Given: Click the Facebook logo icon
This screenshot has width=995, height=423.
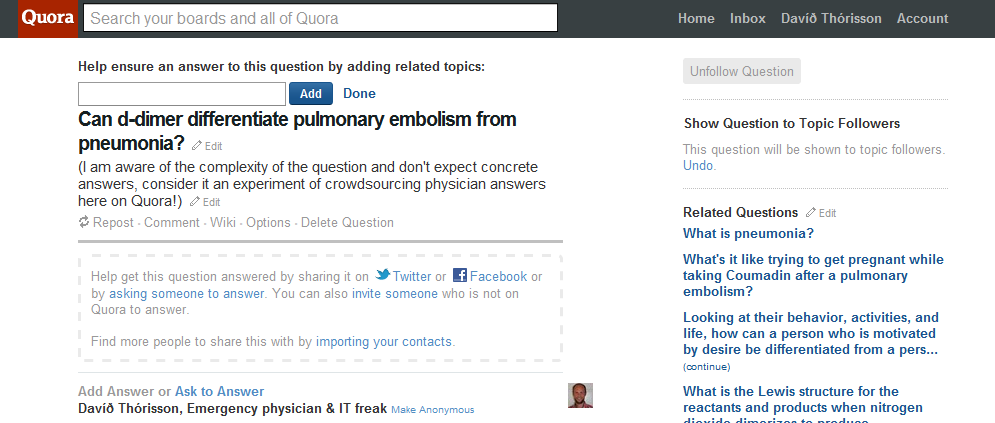Looking at the screenshot, I should pos(459,275).
